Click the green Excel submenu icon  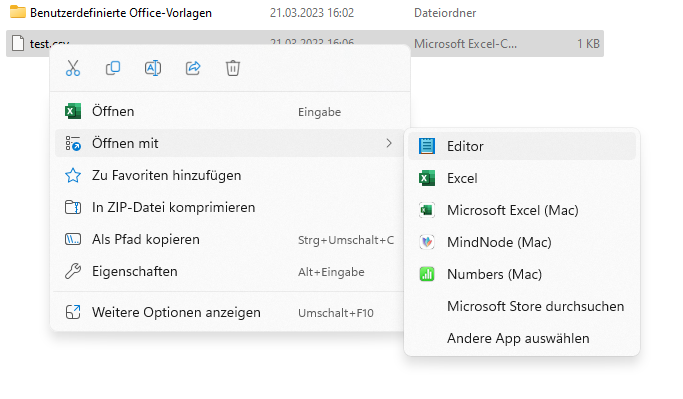tap(427, 178)
